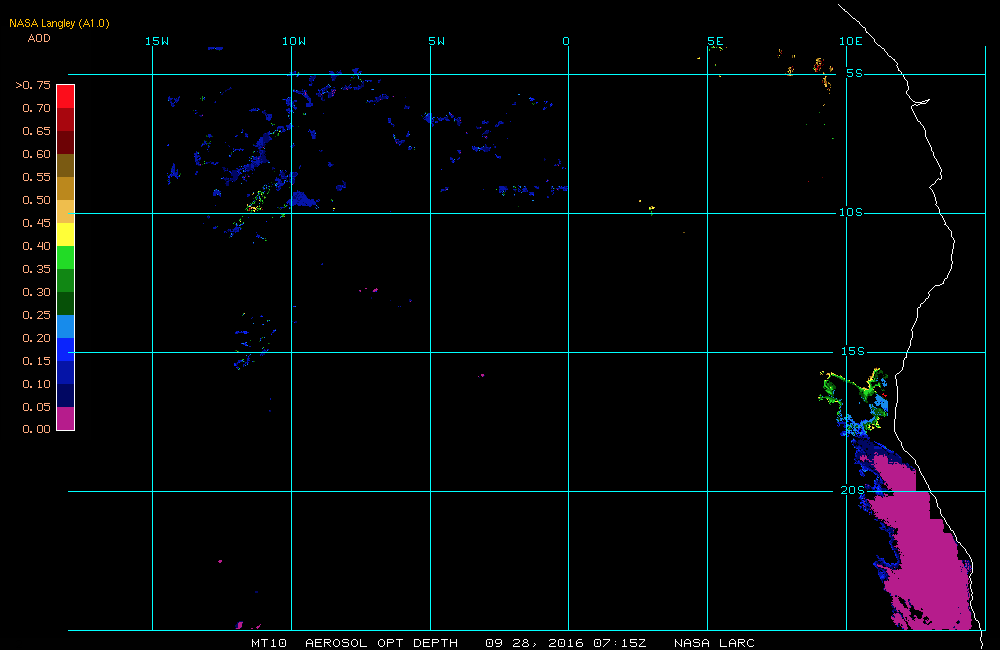Click the 15S latitude label
Screen dimensions: 1000x650
(x=853, y=351)
